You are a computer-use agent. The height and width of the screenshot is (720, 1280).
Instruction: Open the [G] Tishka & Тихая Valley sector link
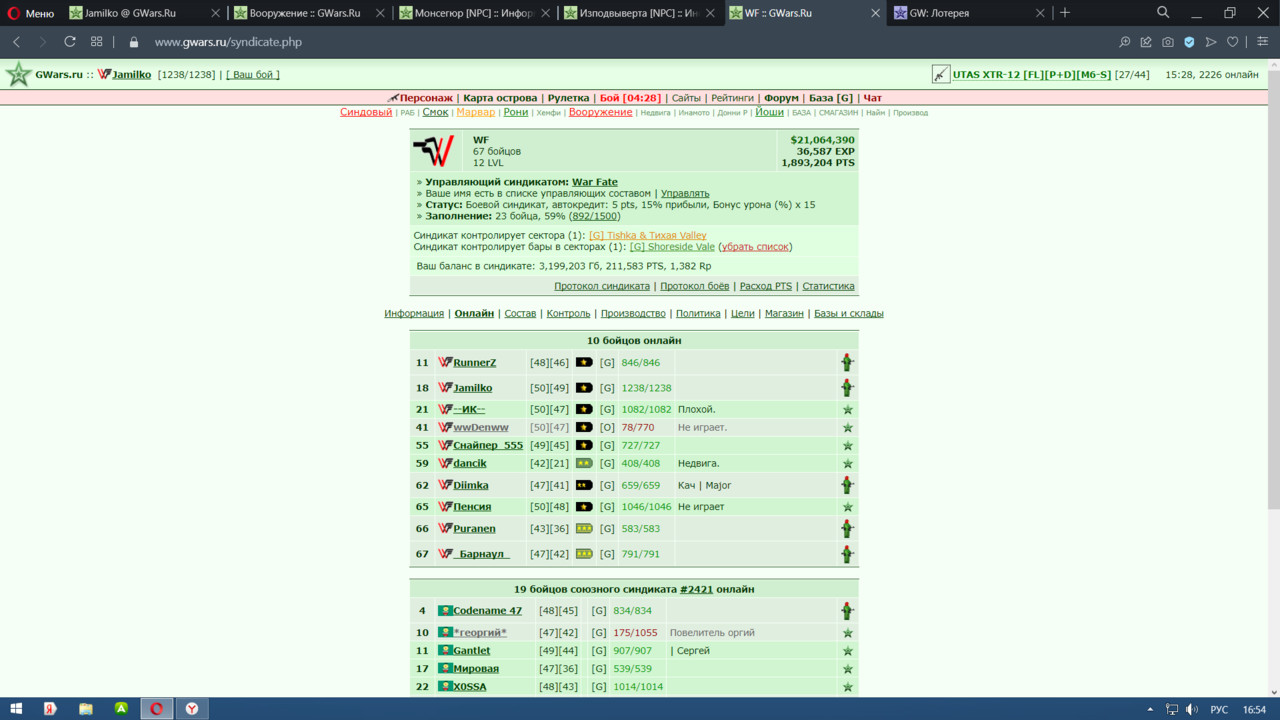(x=648, y=236)
